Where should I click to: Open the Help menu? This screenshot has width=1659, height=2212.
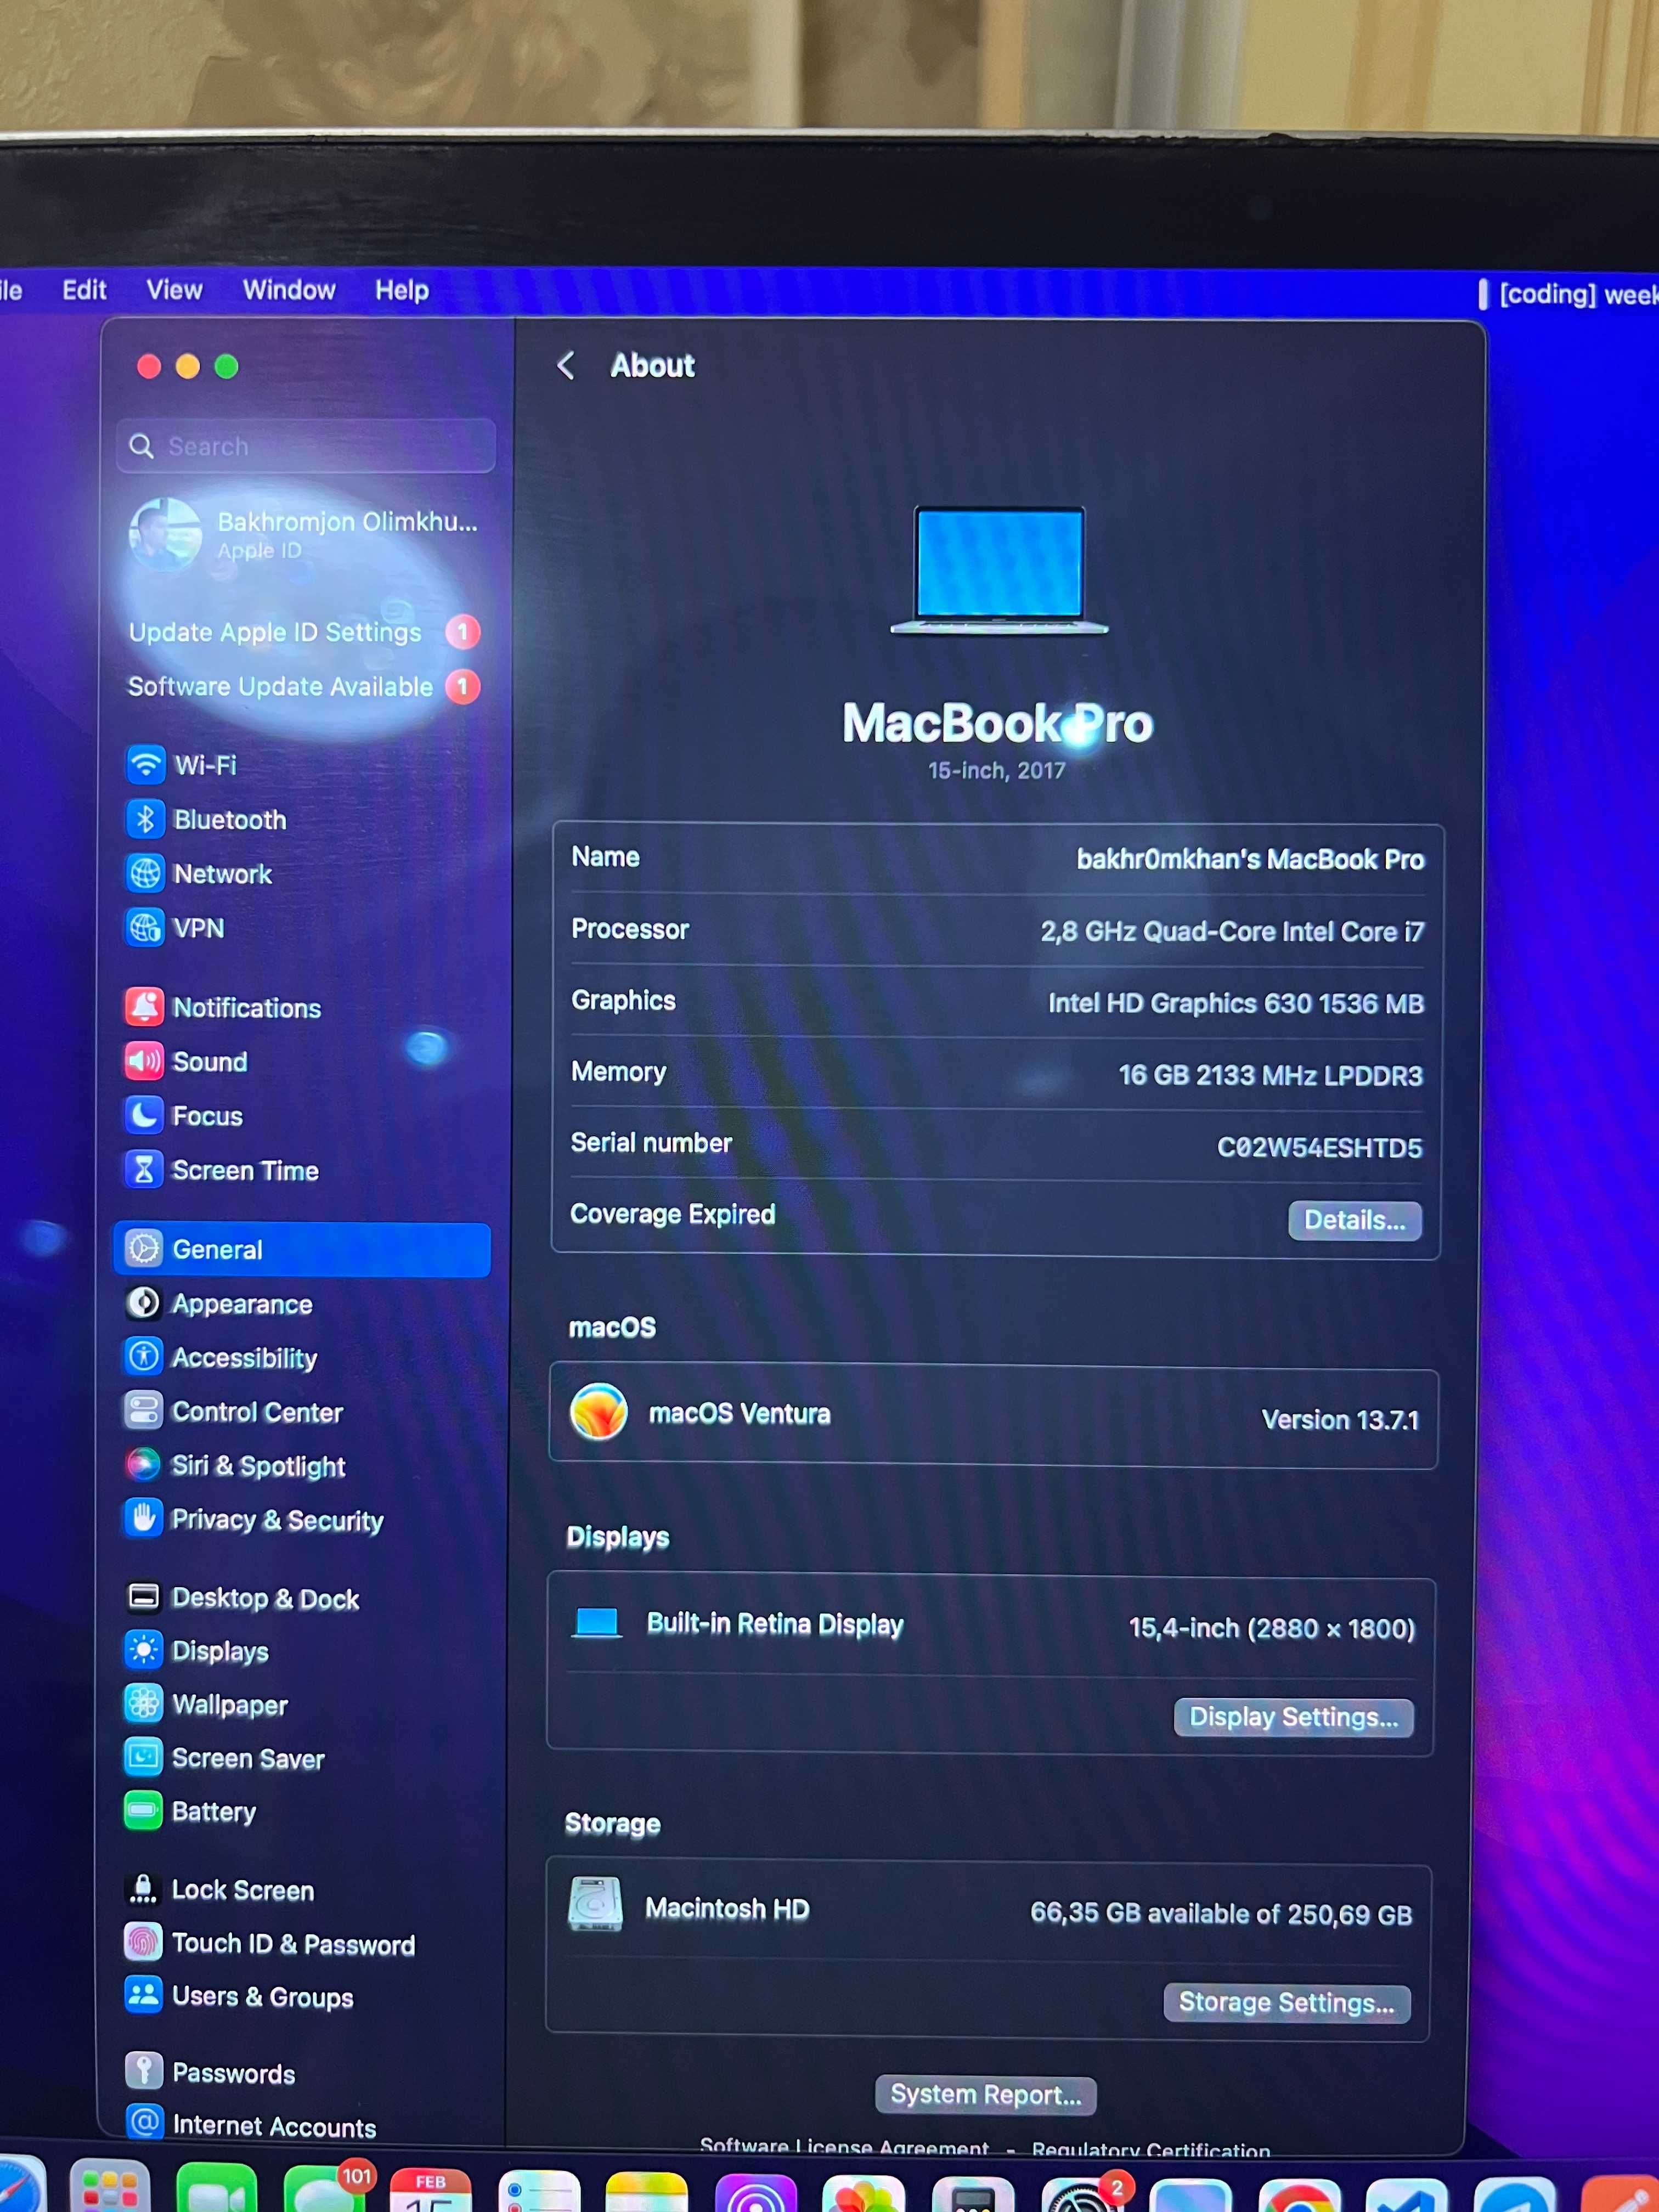tap(402, 290)
